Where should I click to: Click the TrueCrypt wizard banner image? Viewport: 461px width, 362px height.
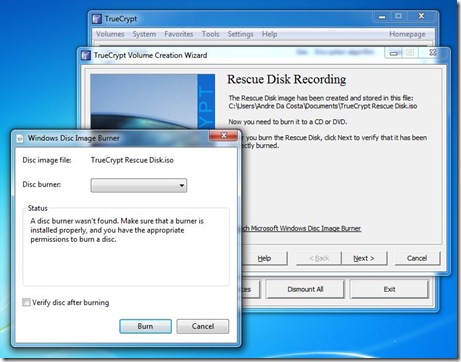pyautogui.click(x=152, y=102)
